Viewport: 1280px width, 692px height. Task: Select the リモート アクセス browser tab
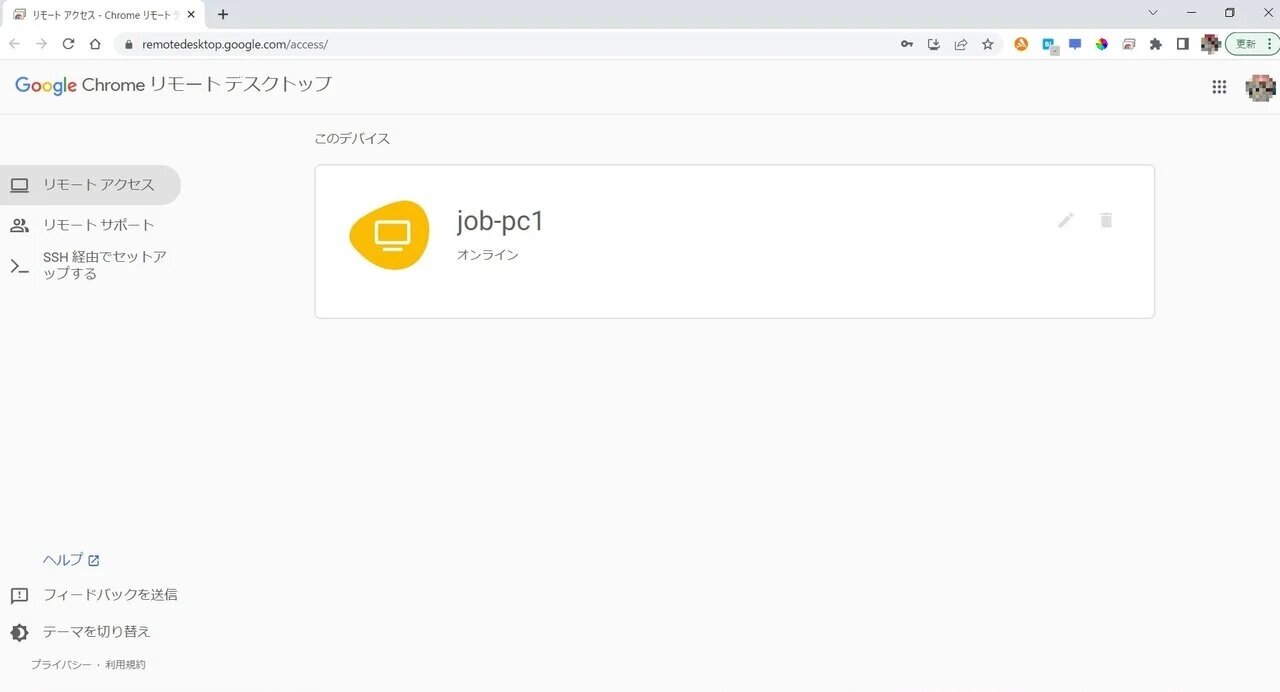click(104, 15)
